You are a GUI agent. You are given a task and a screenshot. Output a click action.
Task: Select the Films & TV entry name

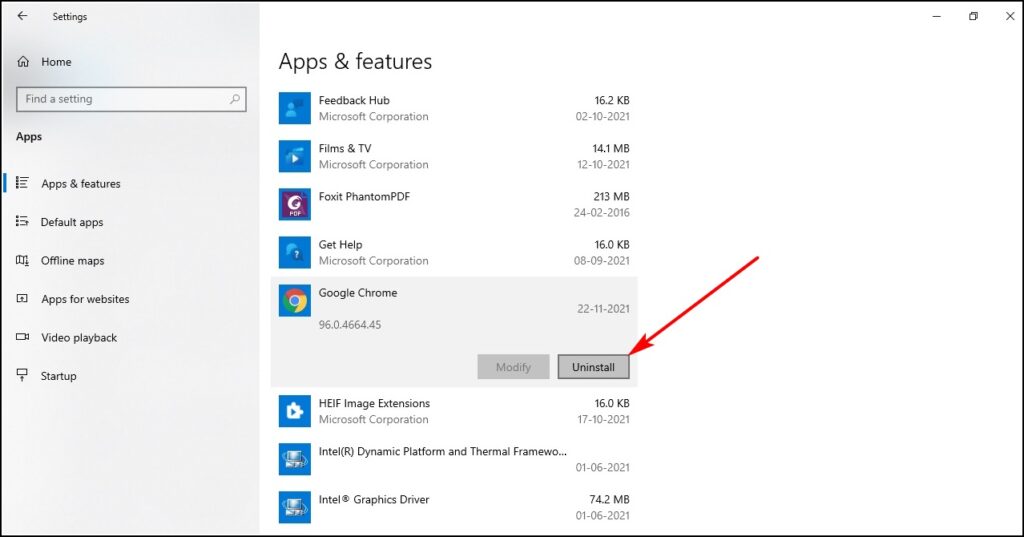(345, 148)
